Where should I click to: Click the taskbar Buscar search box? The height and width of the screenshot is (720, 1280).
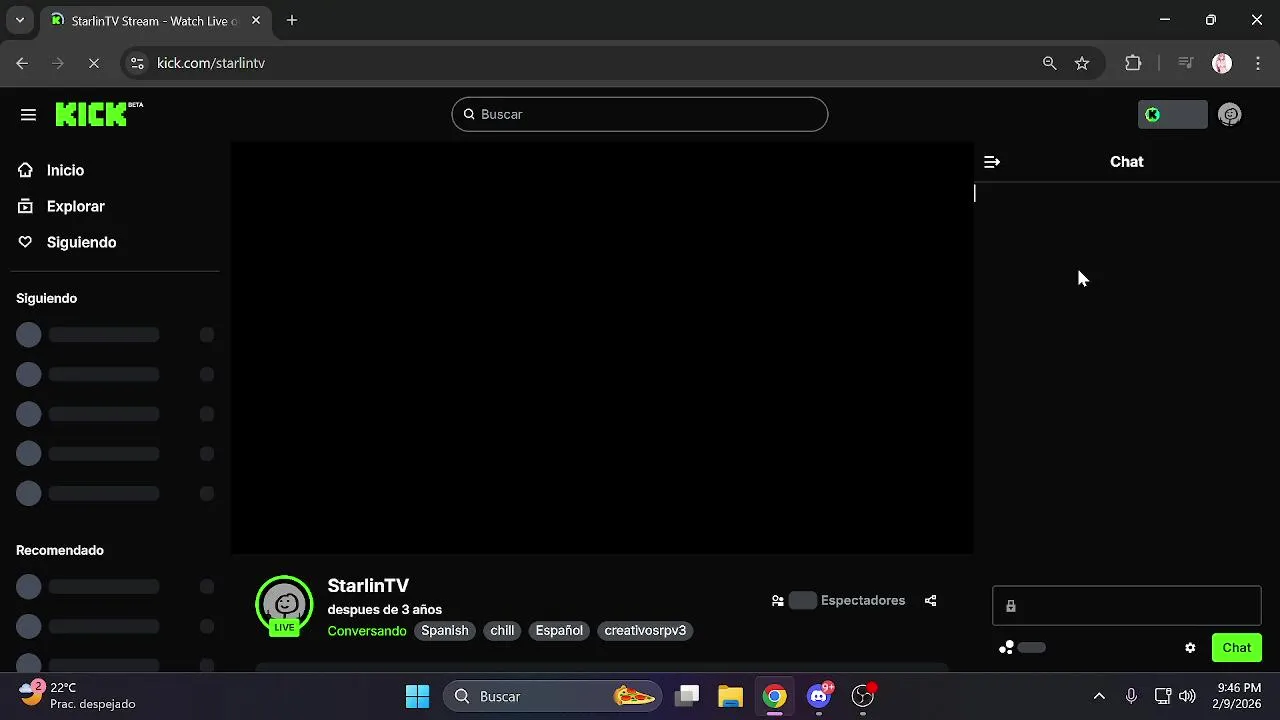[x=554, y=696]
